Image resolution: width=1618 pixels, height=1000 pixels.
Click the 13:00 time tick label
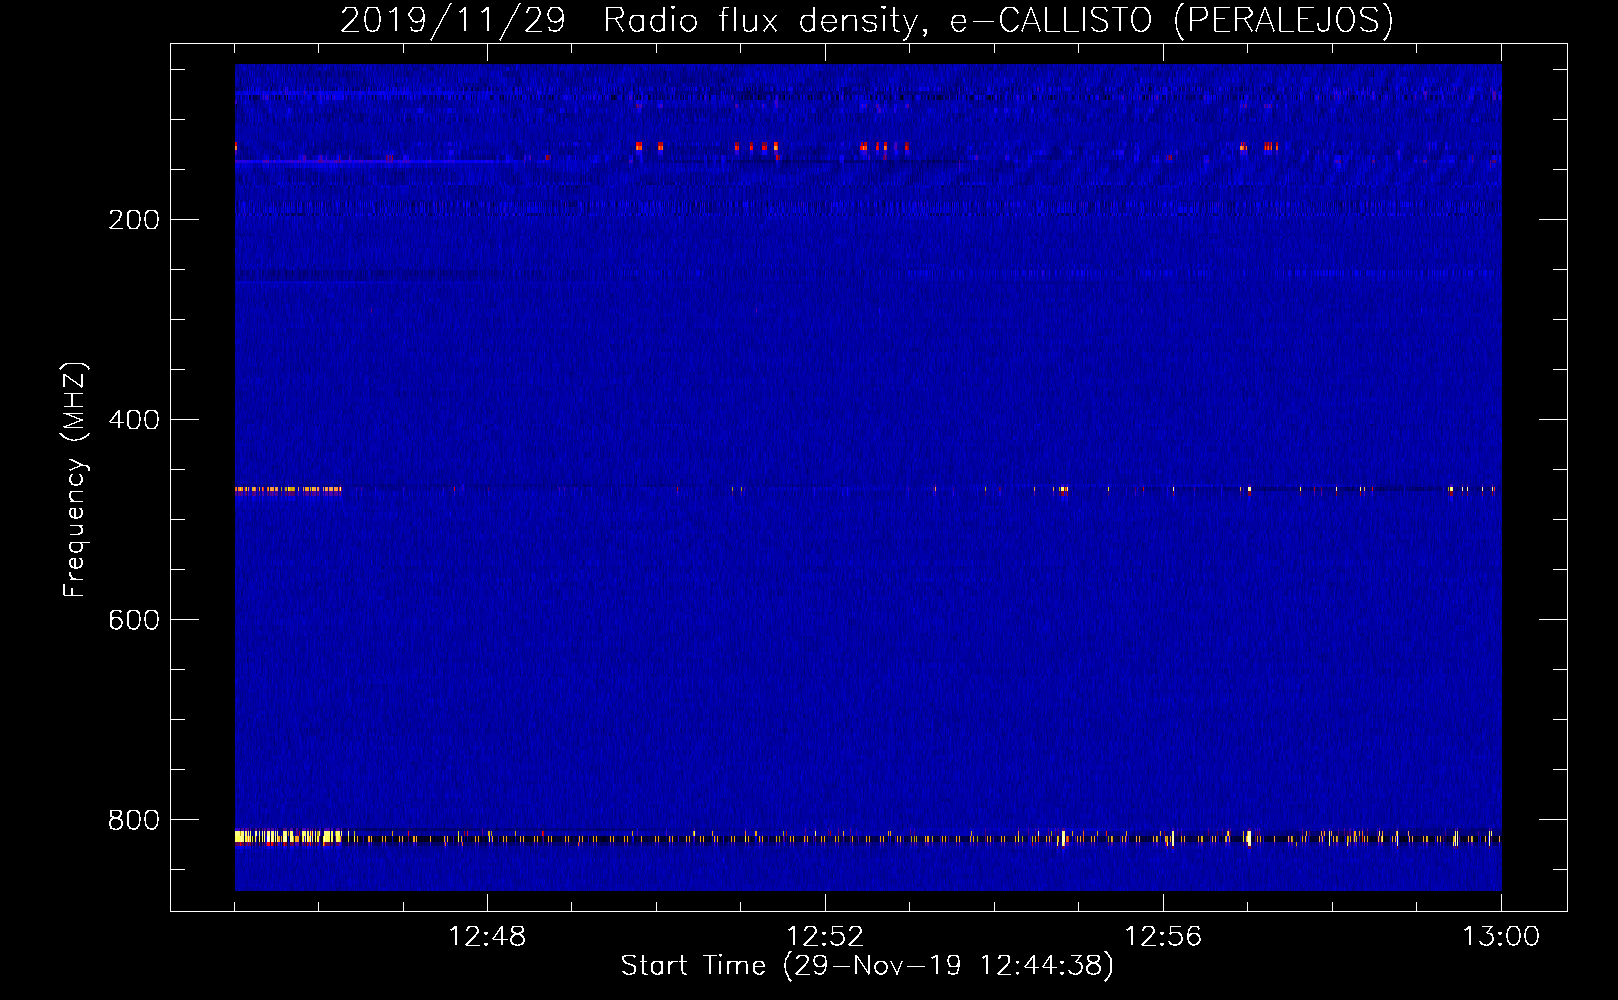(1501, 937)
